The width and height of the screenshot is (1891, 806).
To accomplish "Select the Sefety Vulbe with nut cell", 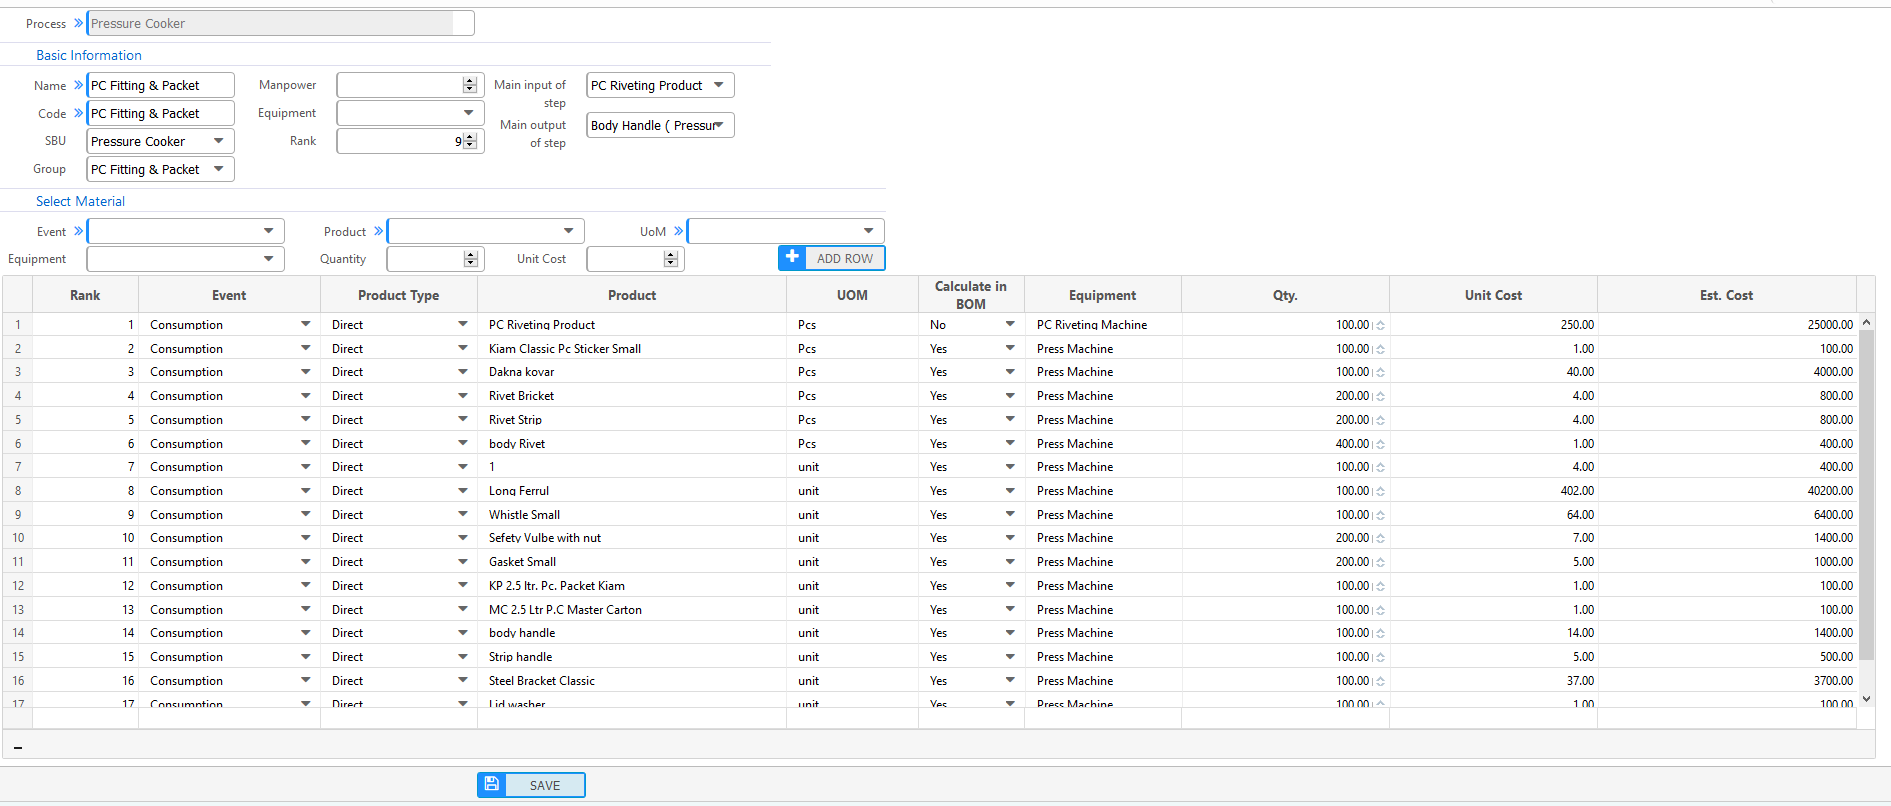I will [x=632, y=538].
